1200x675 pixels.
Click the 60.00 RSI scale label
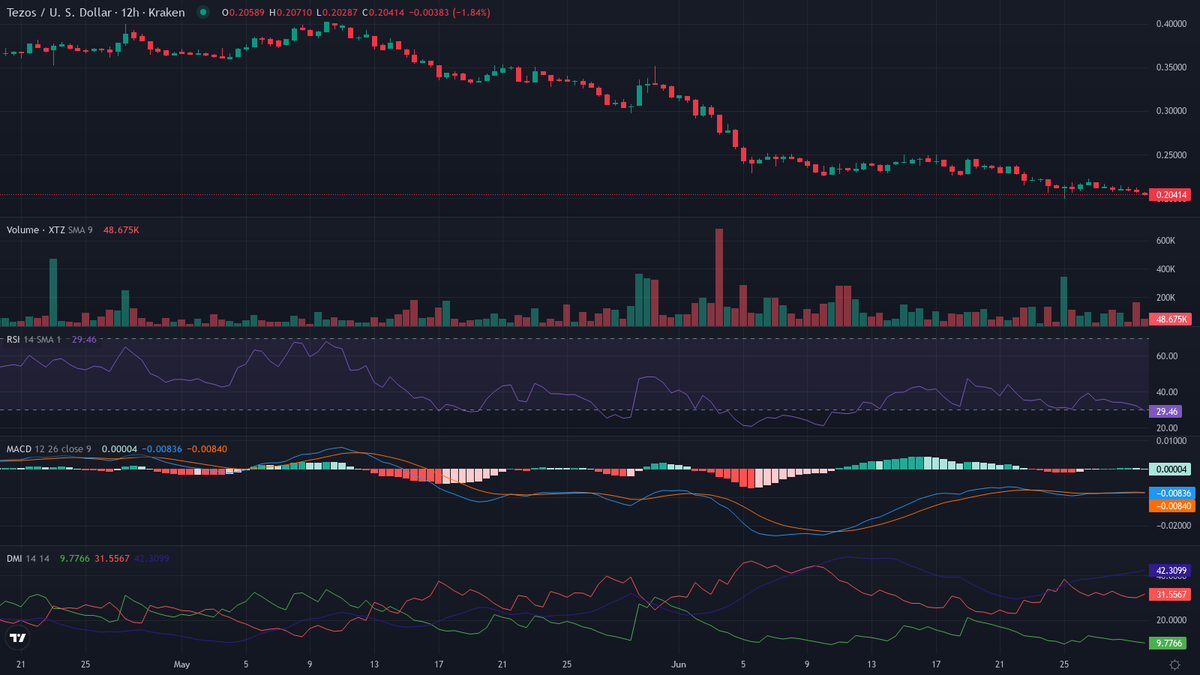[x=1166, y=356]
